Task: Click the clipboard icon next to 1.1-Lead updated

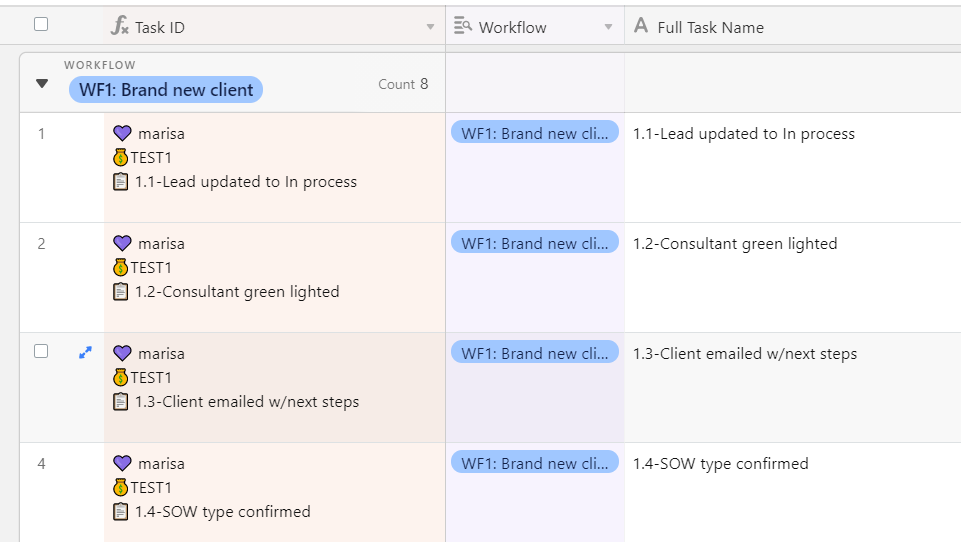Action: 121,181
